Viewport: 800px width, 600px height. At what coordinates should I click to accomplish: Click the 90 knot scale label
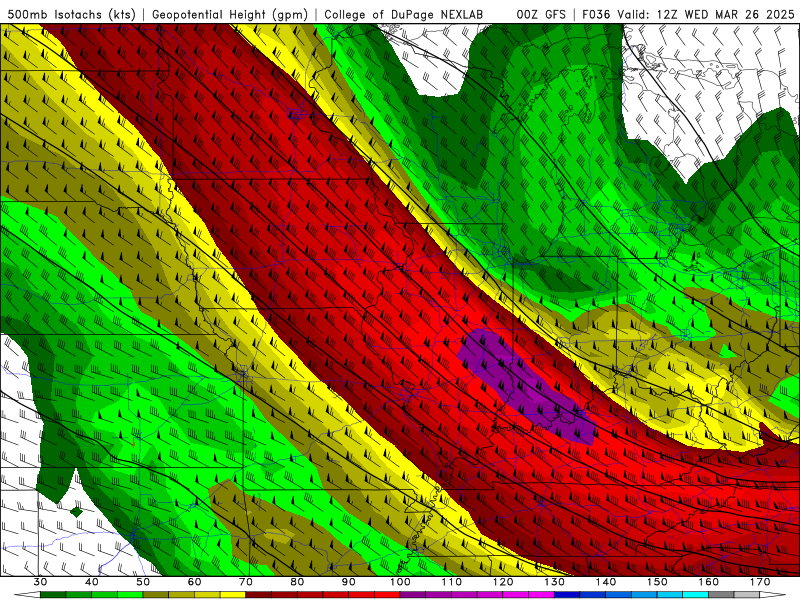(x=349, y=582)
